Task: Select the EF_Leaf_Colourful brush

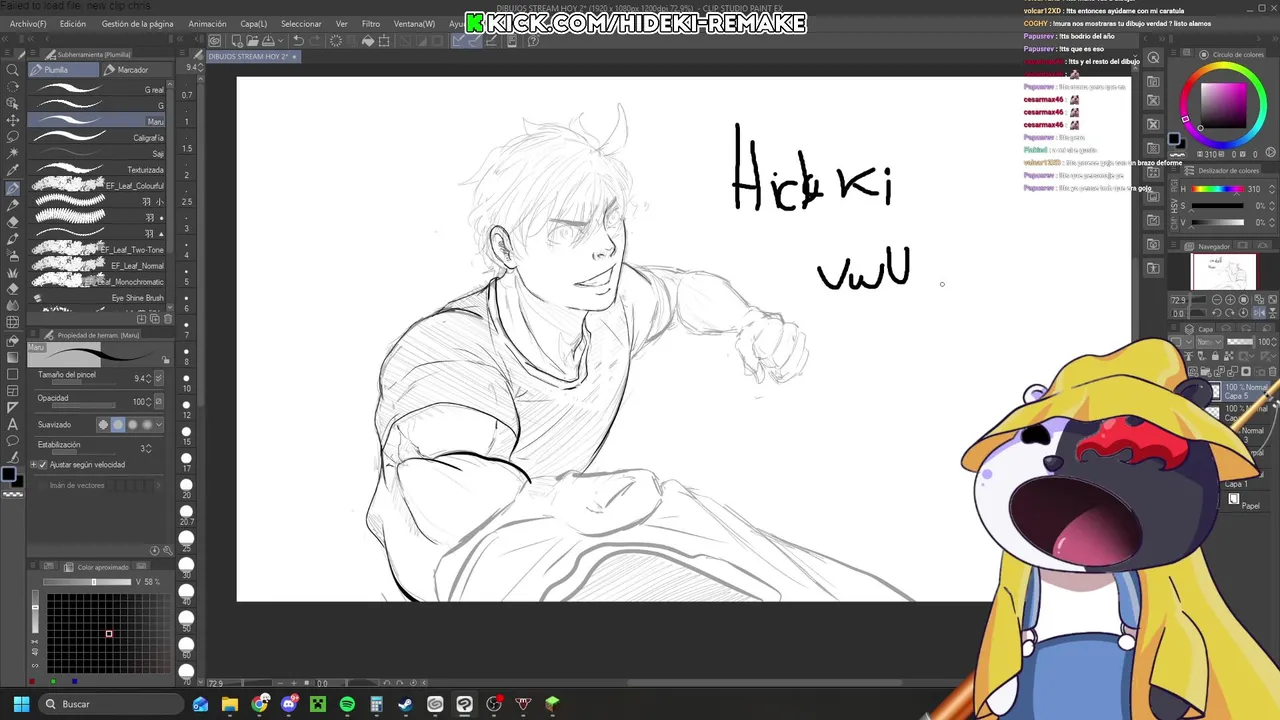Action: pyautogui.click(x=98, y=185)
